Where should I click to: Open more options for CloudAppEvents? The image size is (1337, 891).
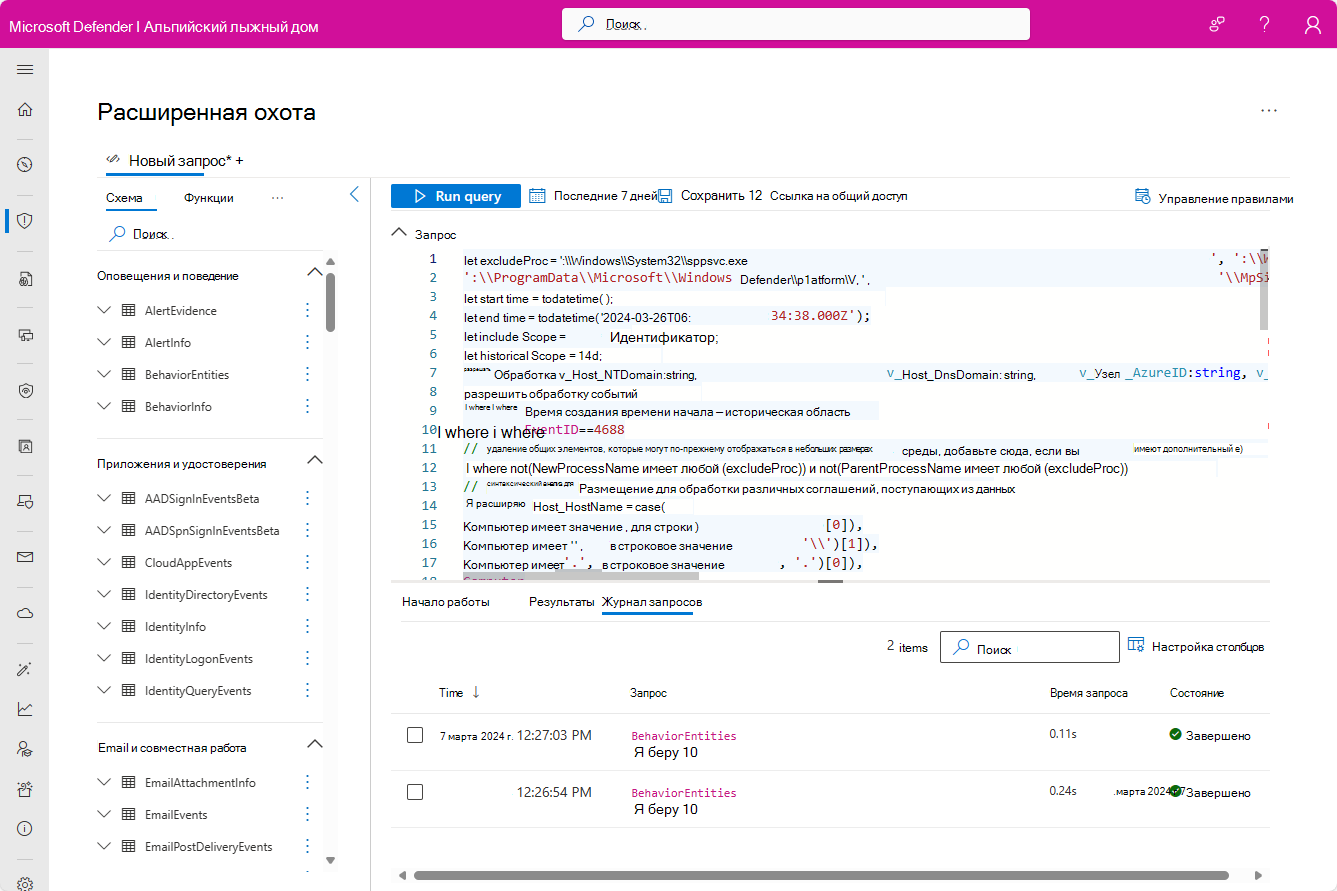pos(307,563)
